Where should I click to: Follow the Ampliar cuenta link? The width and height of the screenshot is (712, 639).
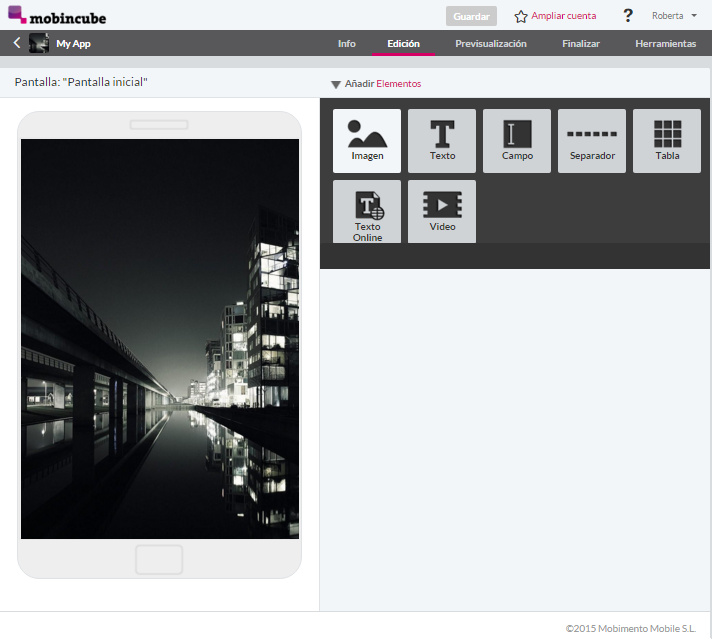(564, 16)
